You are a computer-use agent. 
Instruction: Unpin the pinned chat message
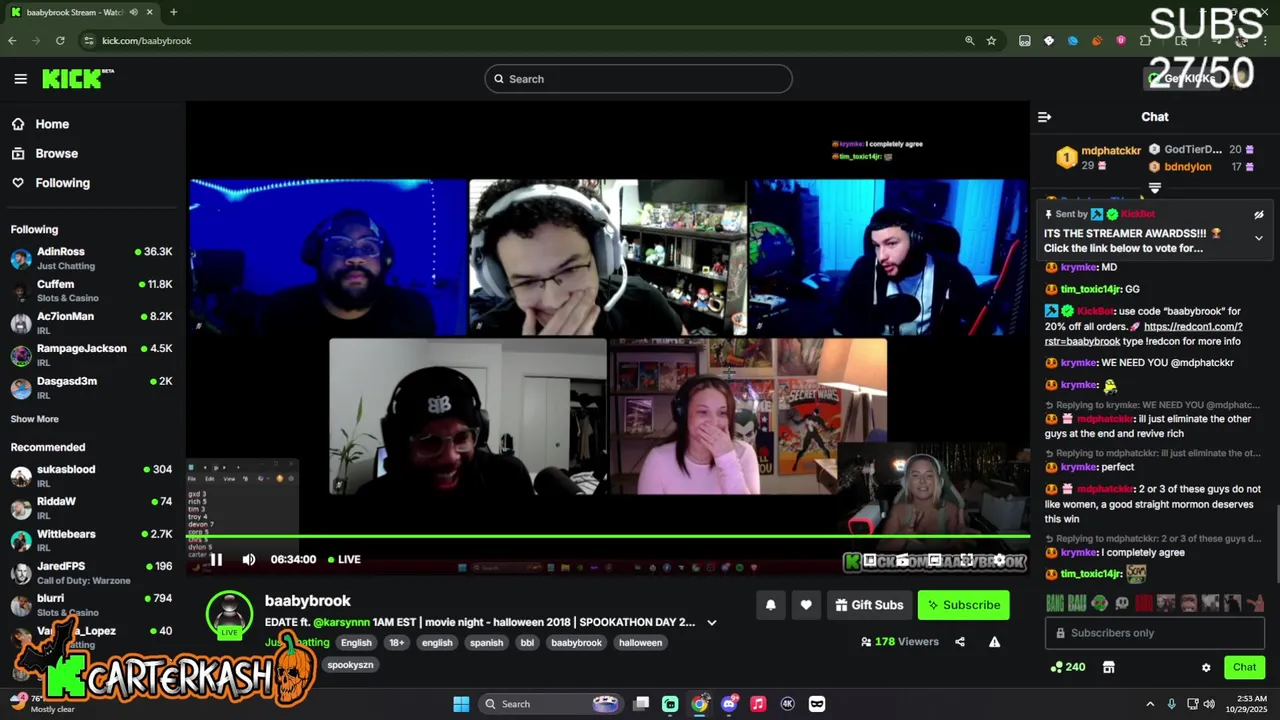click(1259, 214)
